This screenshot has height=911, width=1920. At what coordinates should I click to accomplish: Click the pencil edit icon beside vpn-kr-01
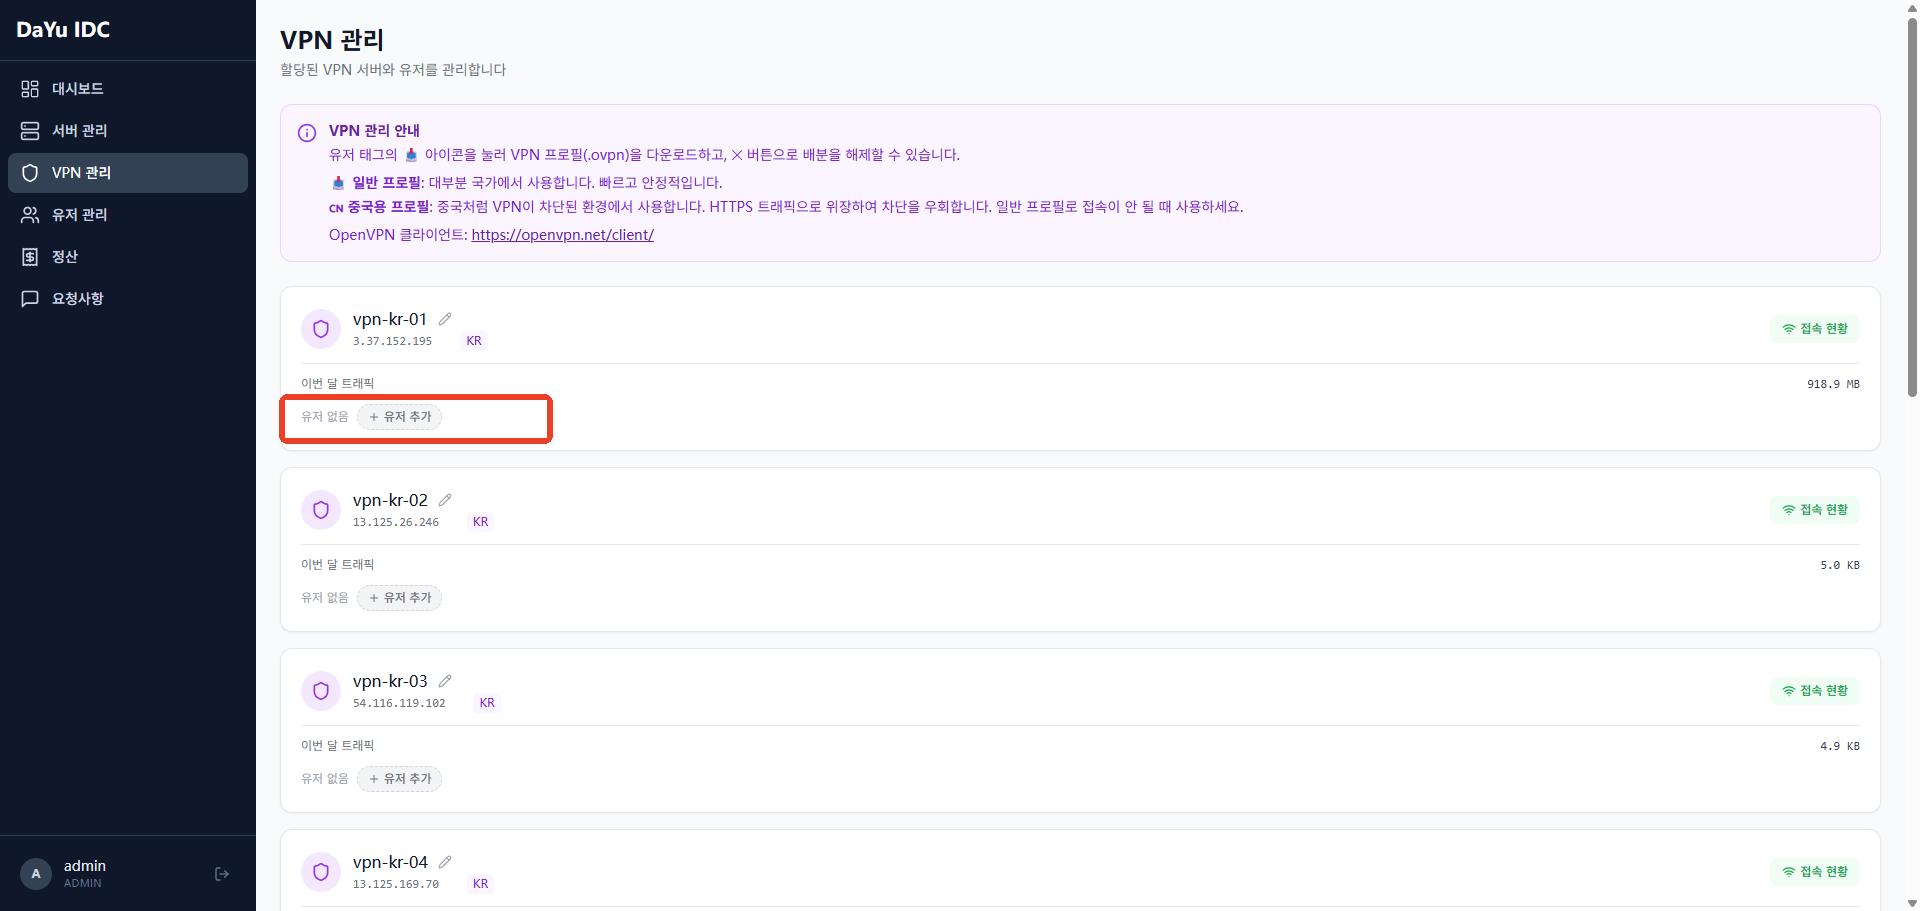[445, 319]
